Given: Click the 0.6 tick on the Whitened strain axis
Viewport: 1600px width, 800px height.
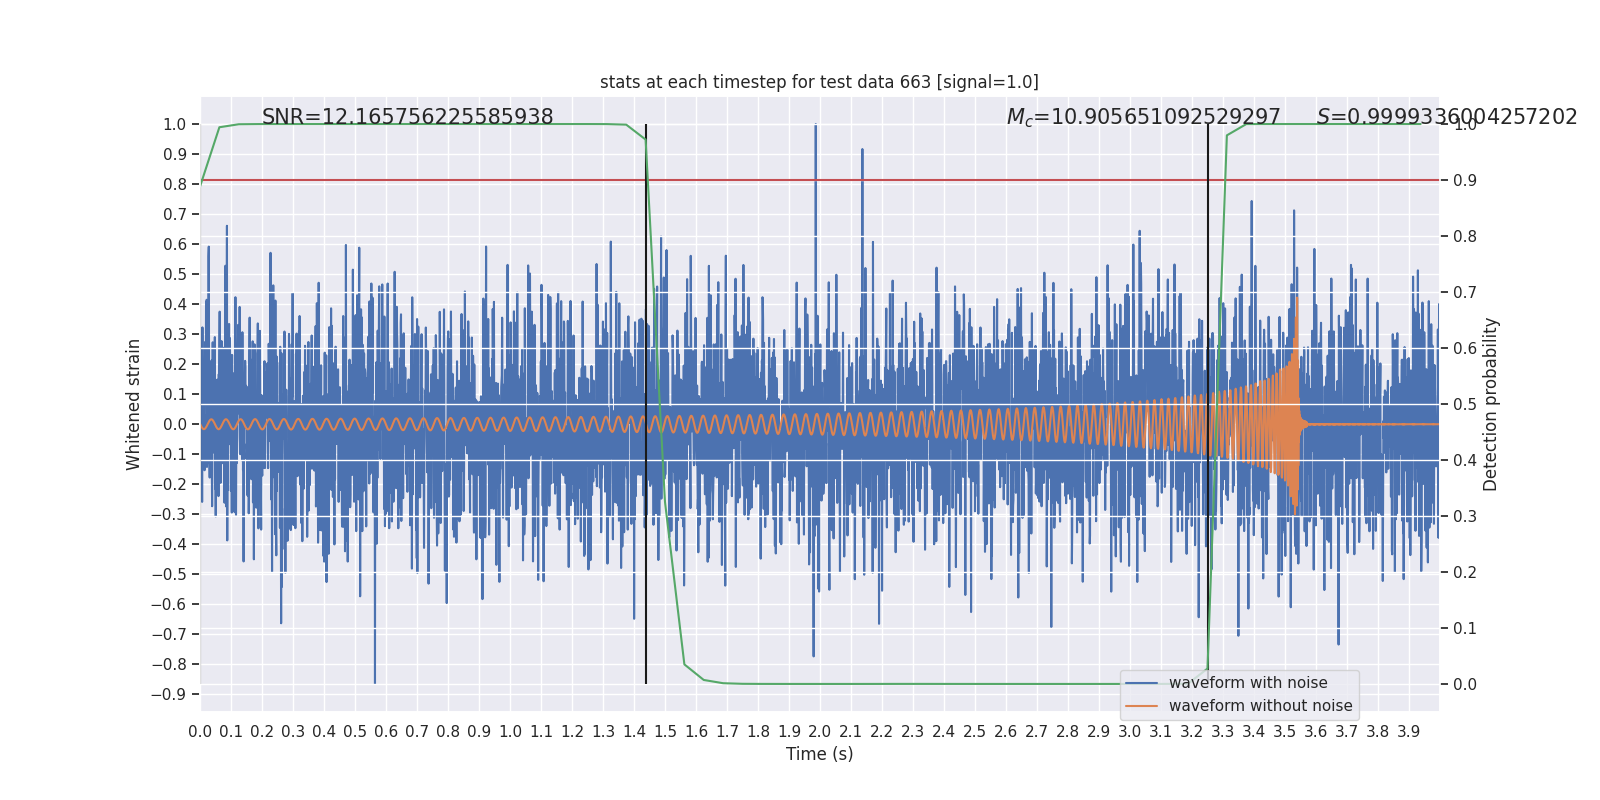Looking at the screenshot, I should [175, 245].
